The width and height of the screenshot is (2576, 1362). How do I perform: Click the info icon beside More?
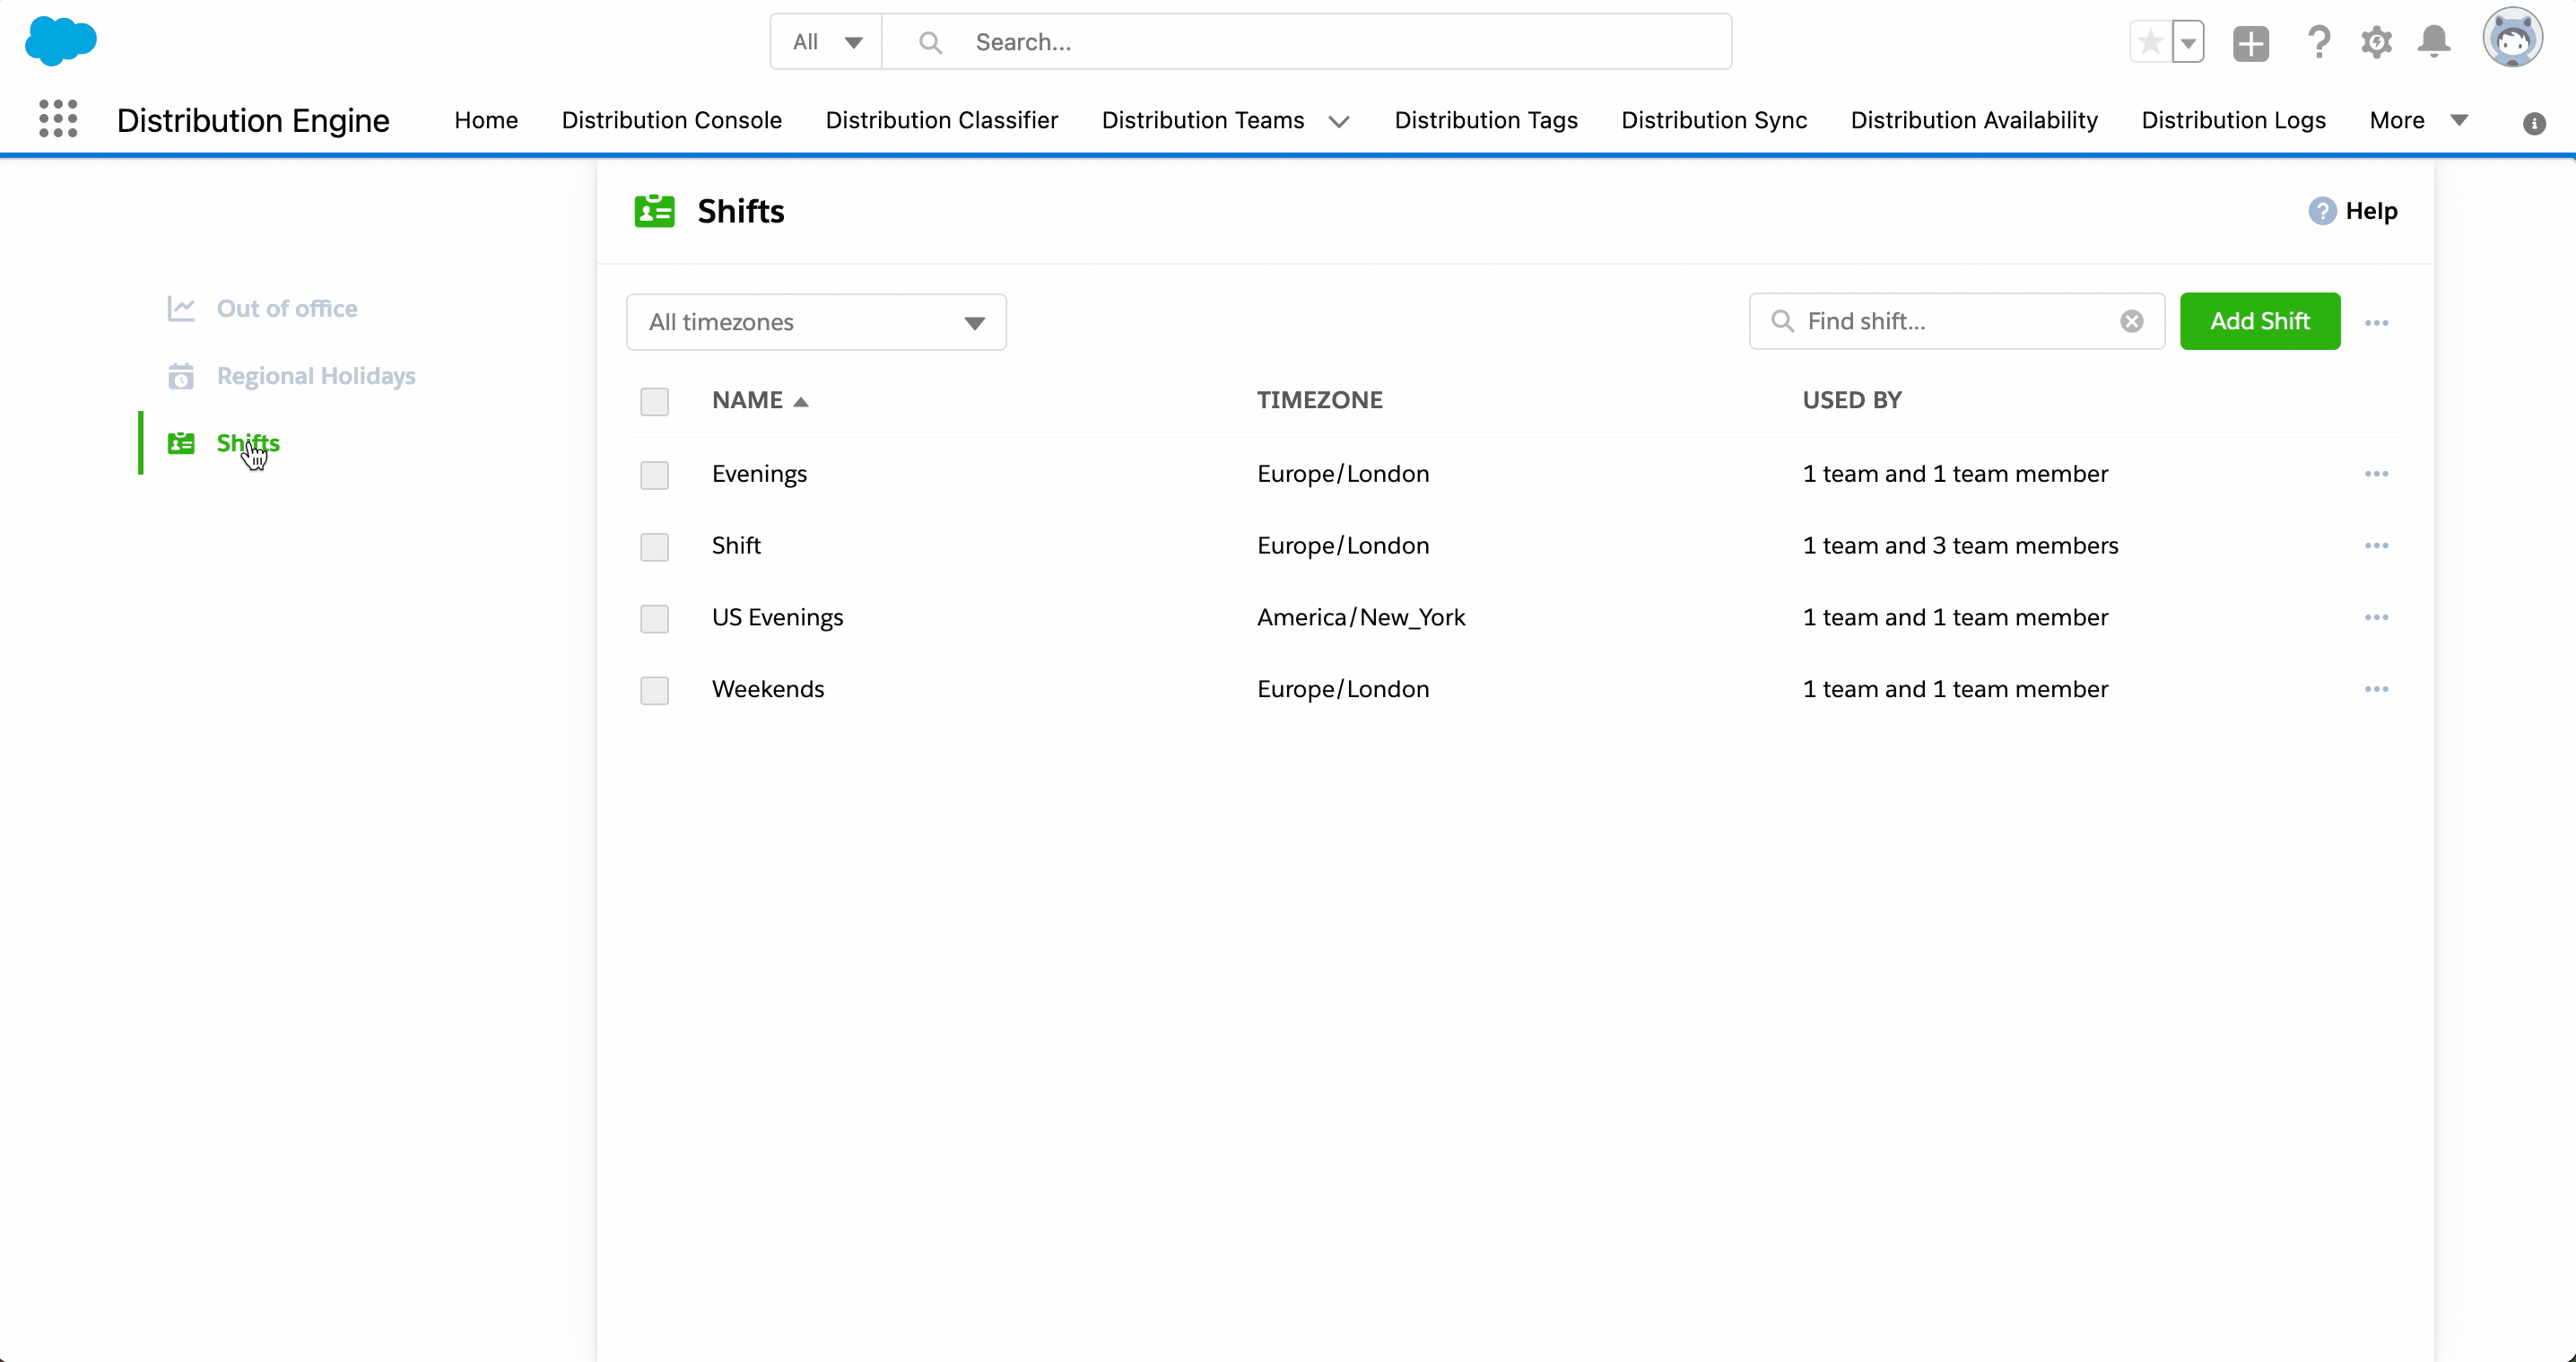pos(2533,124)
